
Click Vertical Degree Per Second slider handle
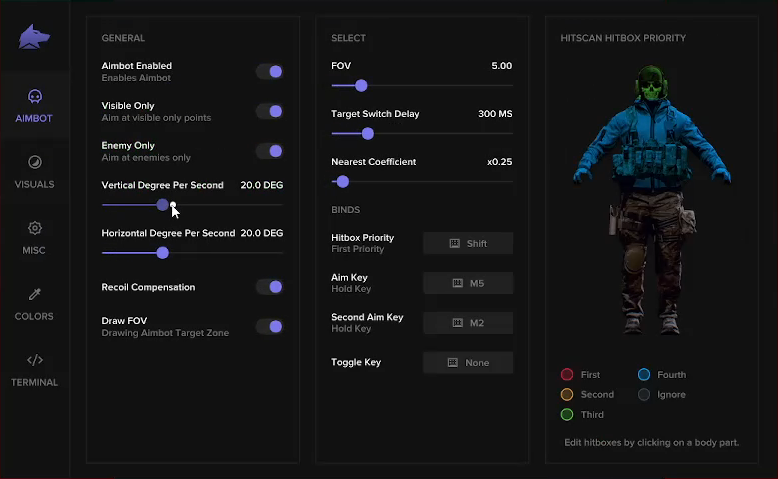tap(163, 205)
